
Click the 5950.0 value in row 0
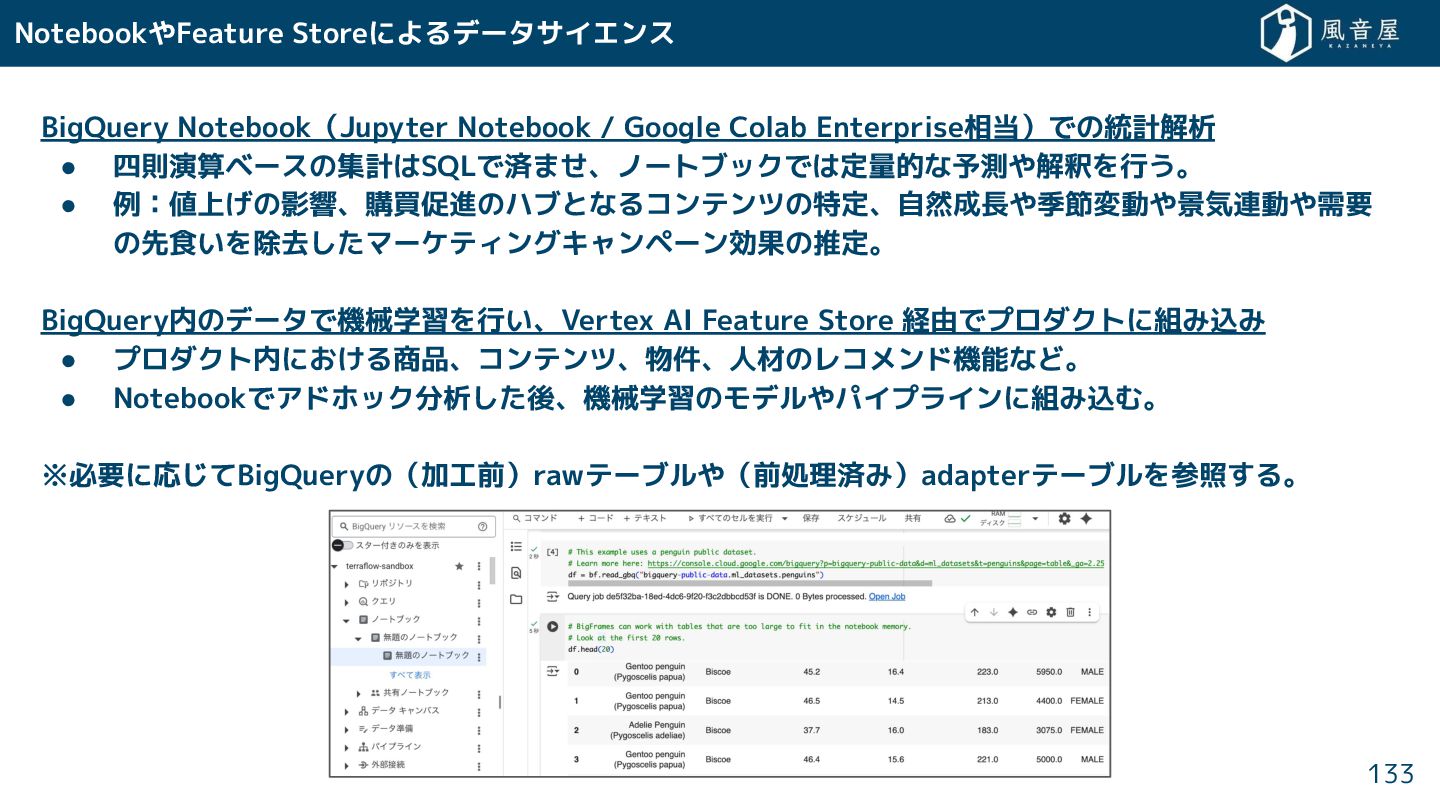(x=1048, y=672)
